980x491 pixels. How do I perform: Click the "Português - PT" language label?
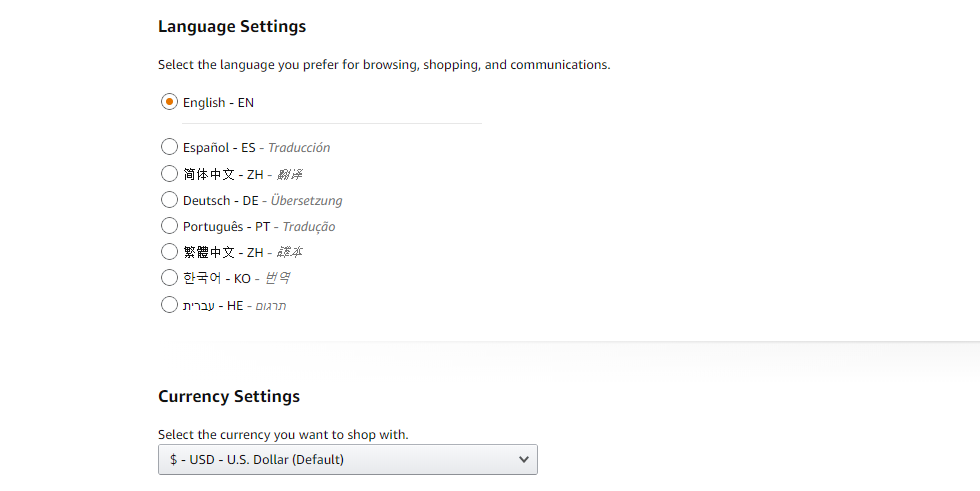pos(225,226)
